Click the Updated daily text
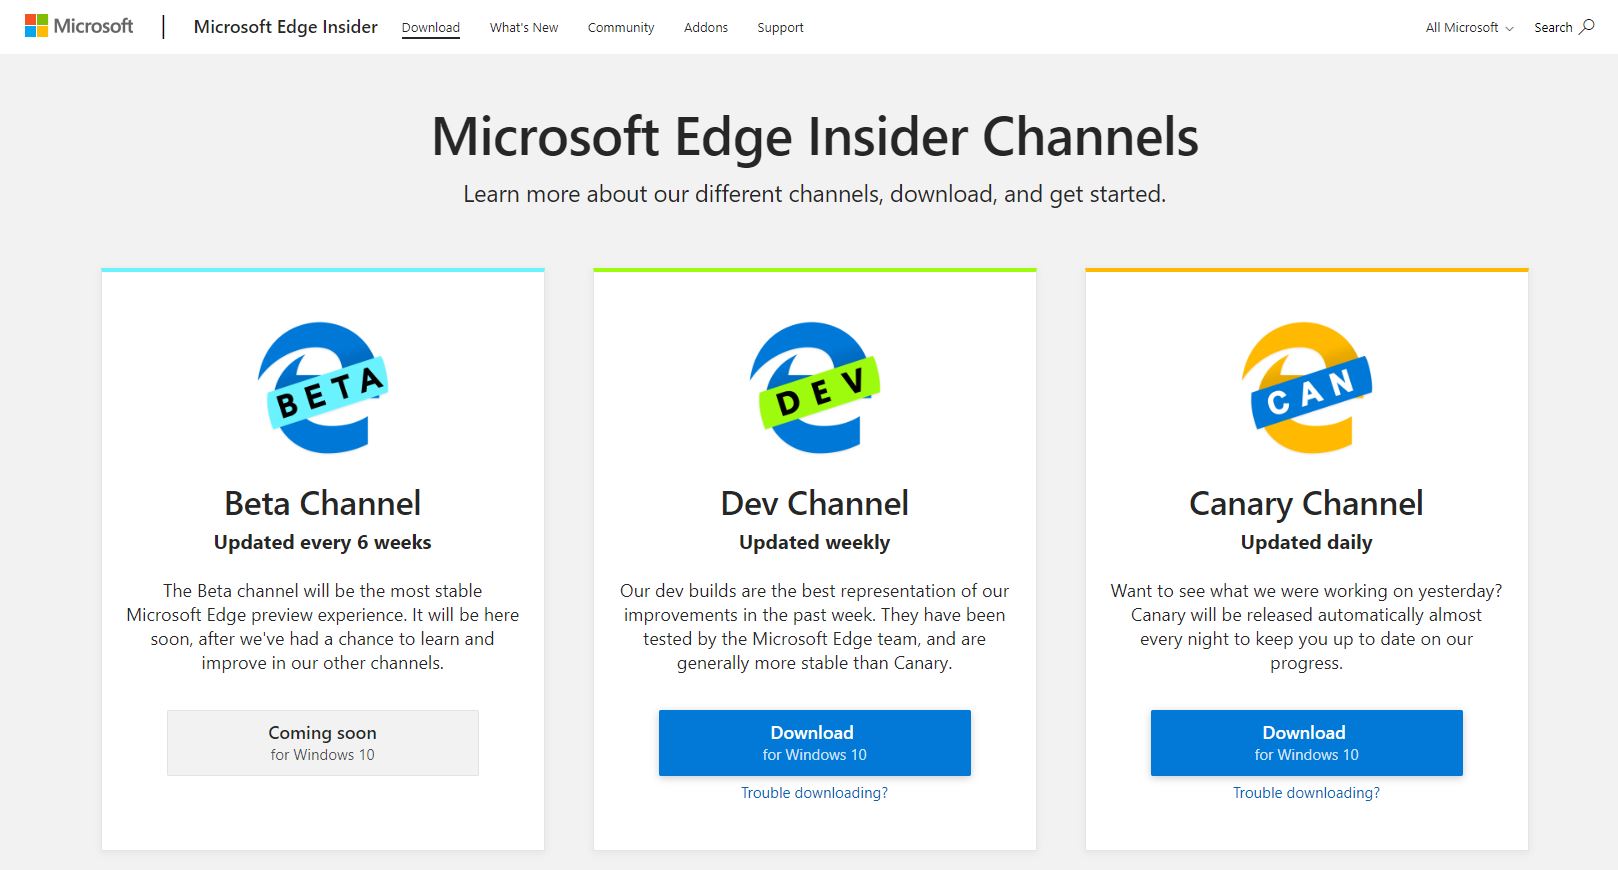The width and height of the screenshot is (1618, 870). [1306, 543]
